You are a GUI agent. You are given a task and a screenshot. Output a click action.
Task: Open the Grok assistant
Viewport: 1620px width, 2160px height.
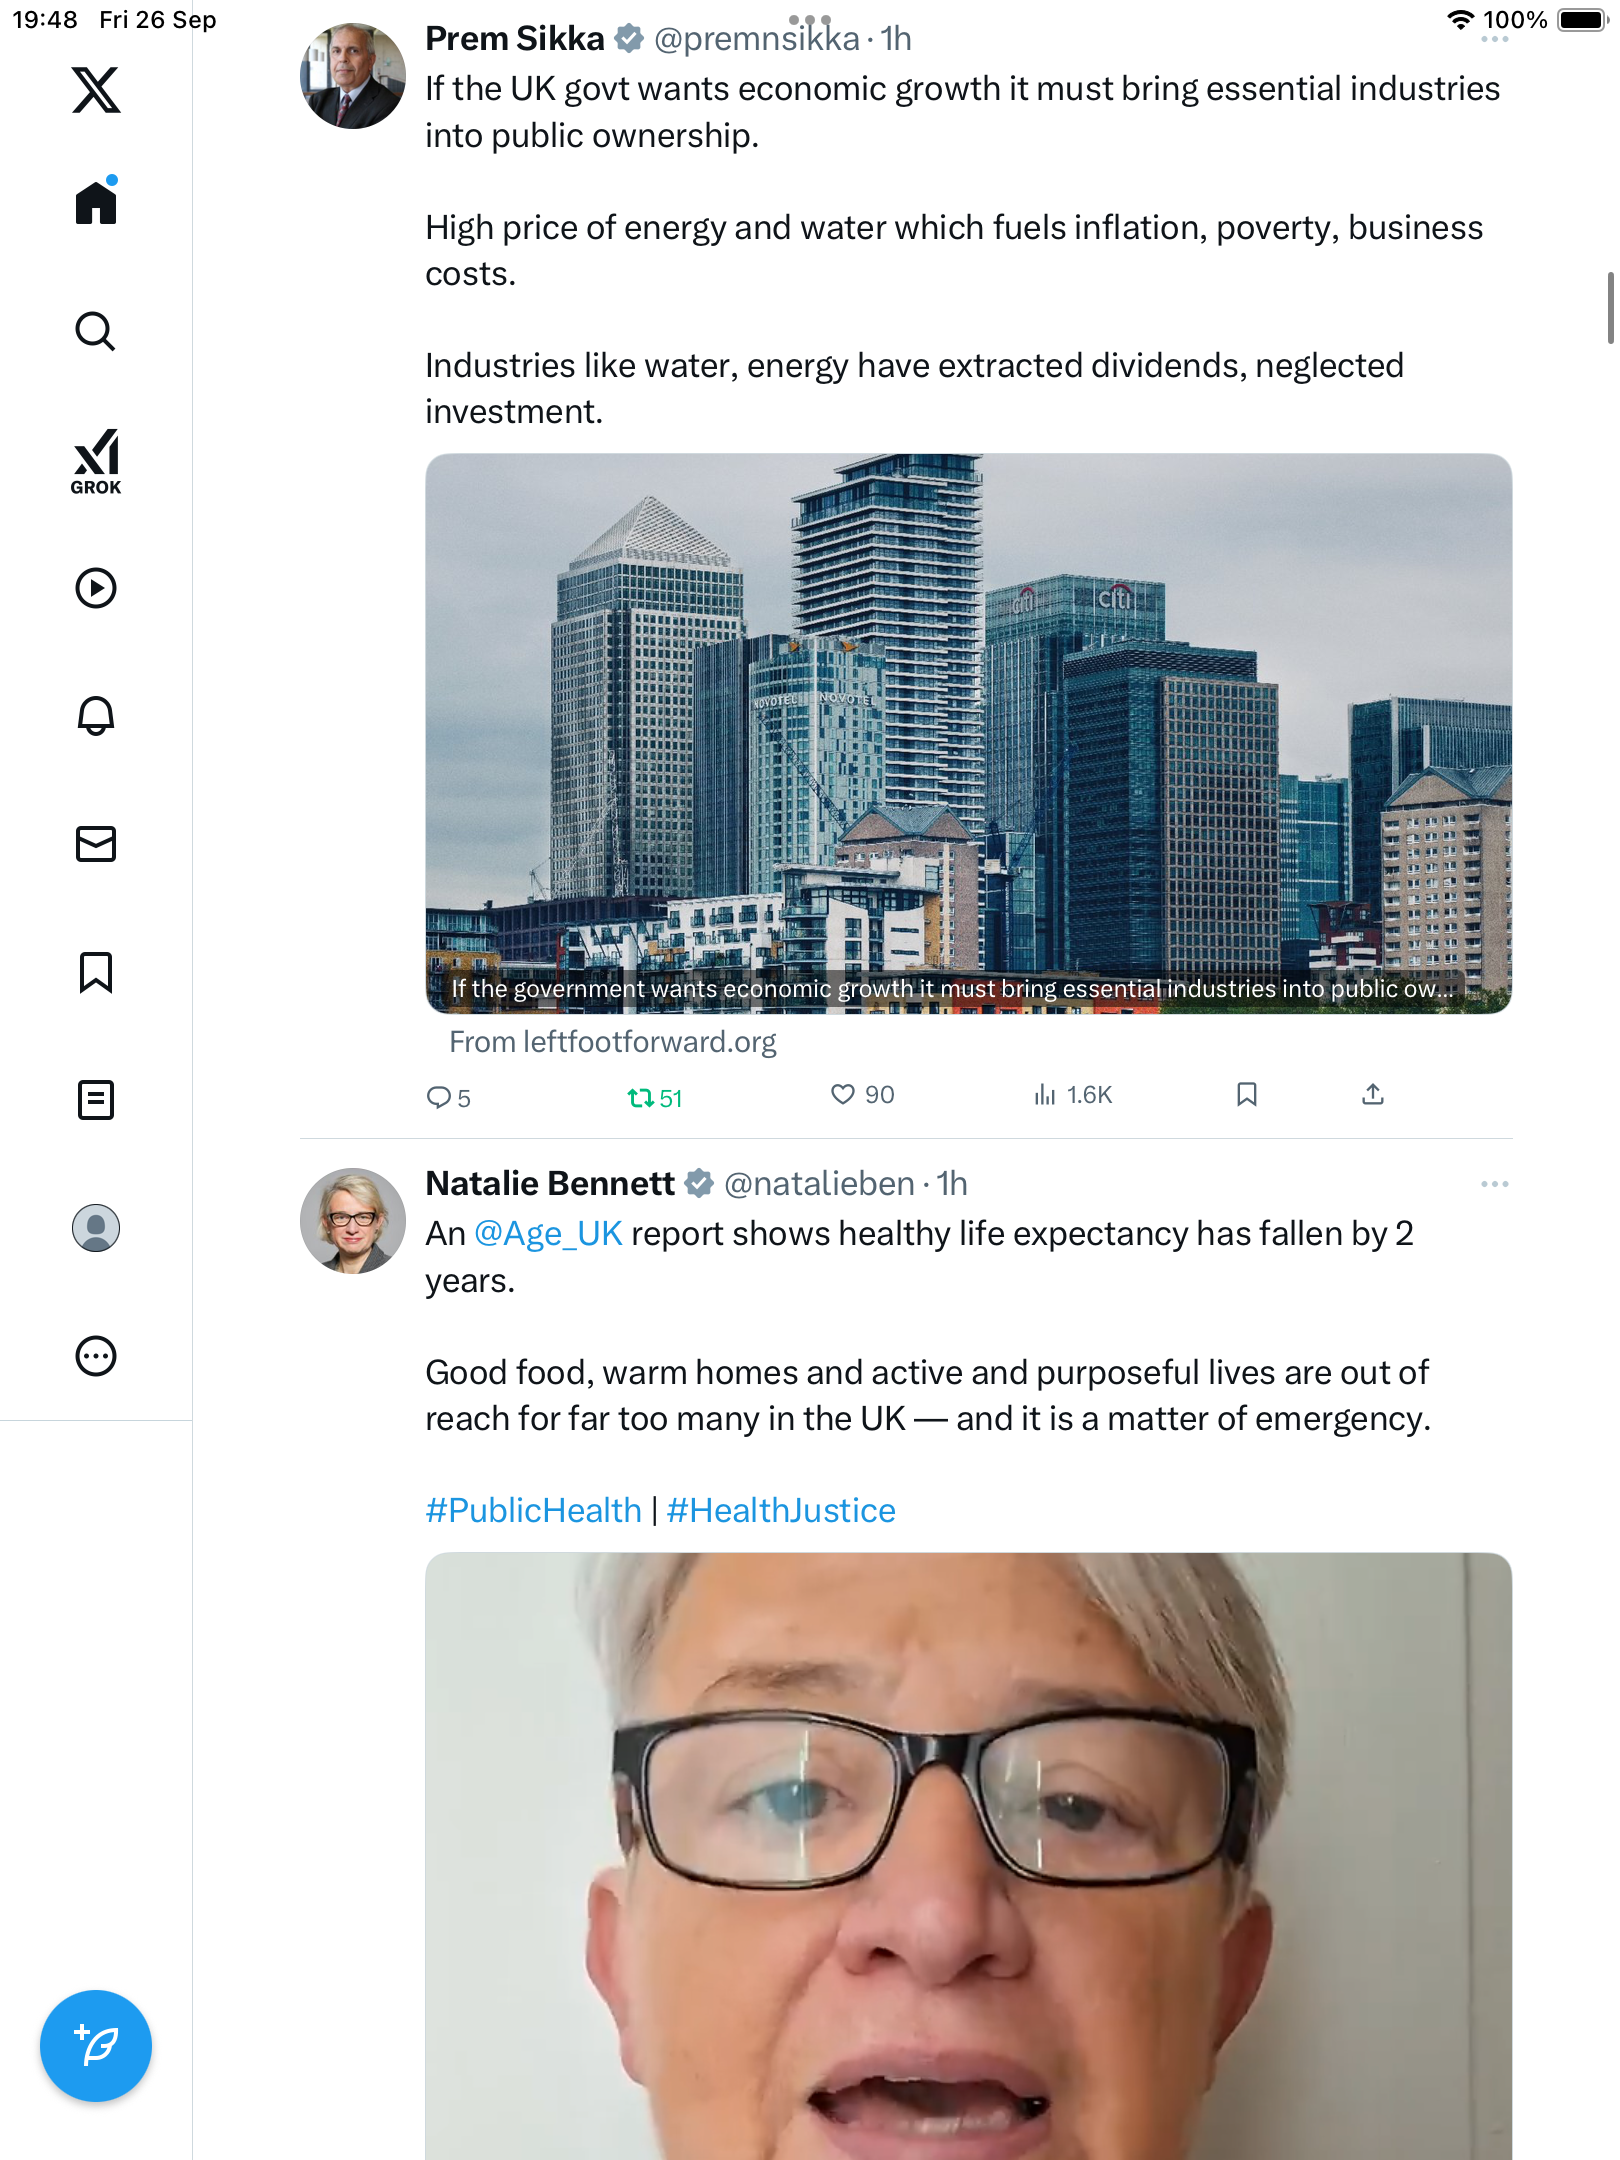coord(96,461)
